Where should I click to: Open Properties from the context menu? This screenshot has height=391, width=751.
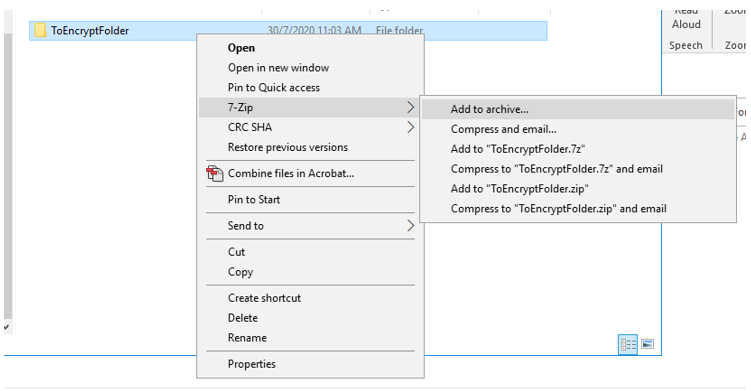click(310, 364)
